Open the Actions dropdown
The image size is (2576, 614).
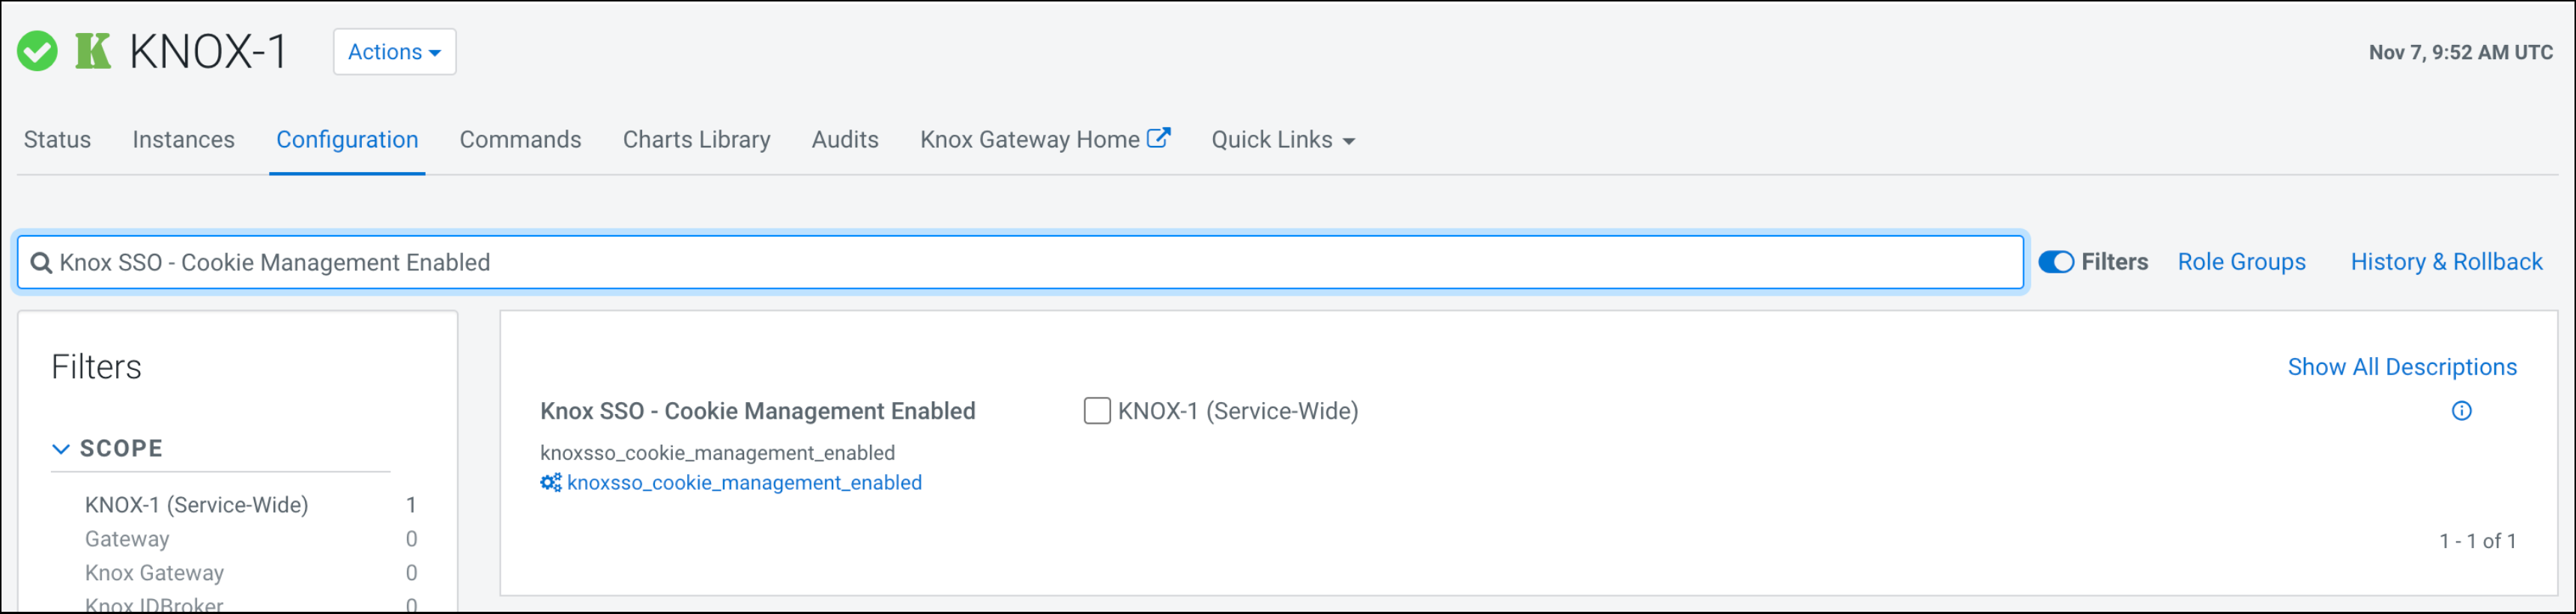(394, 52)
